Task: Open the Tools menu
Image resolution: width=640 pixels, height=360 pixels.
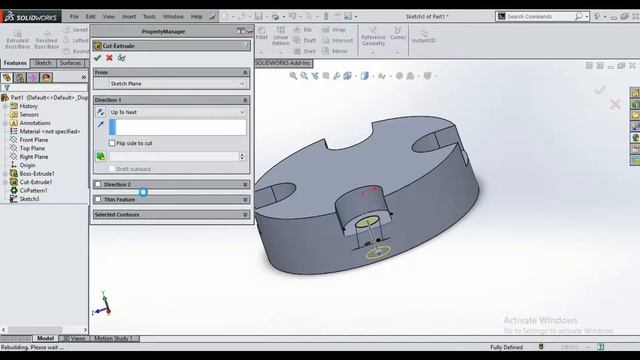Action: 149,16
